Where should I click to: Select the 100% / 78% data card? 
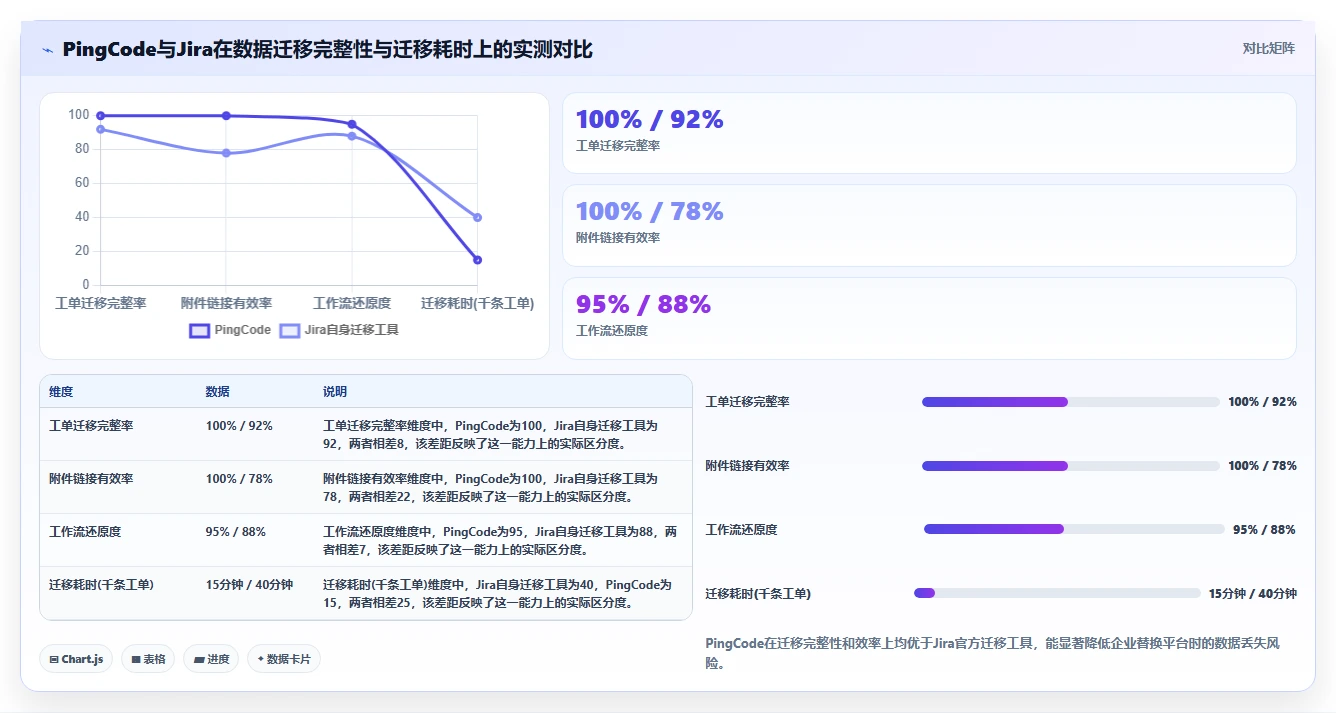pos(929,225)
